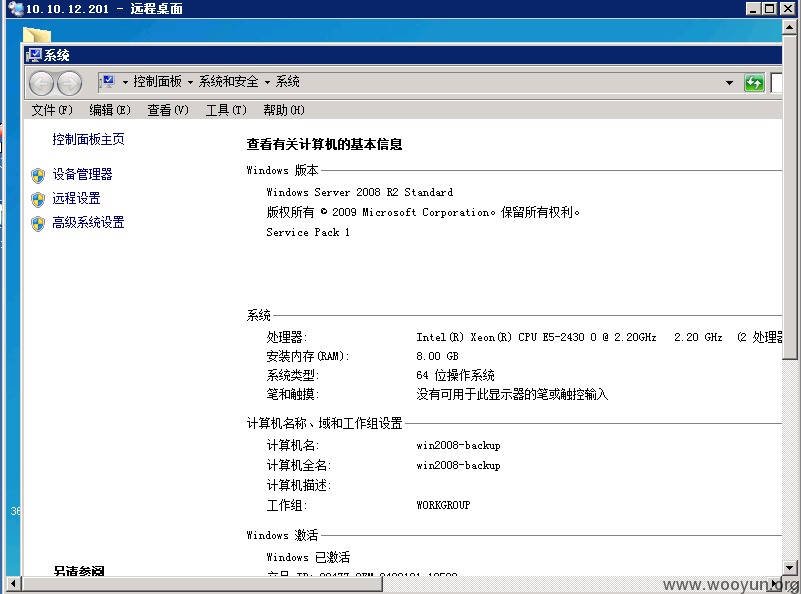Click the Forward navigation arrow button
The width and height of the screenshot is (801, 594).
69,83
